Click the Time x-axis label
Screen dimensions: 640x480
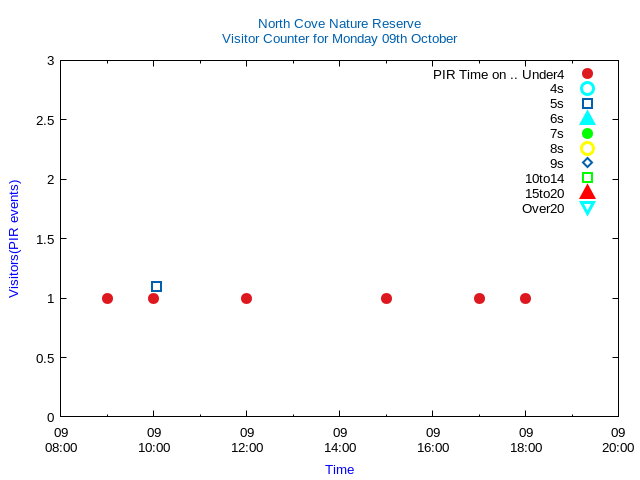click(339, 469)
